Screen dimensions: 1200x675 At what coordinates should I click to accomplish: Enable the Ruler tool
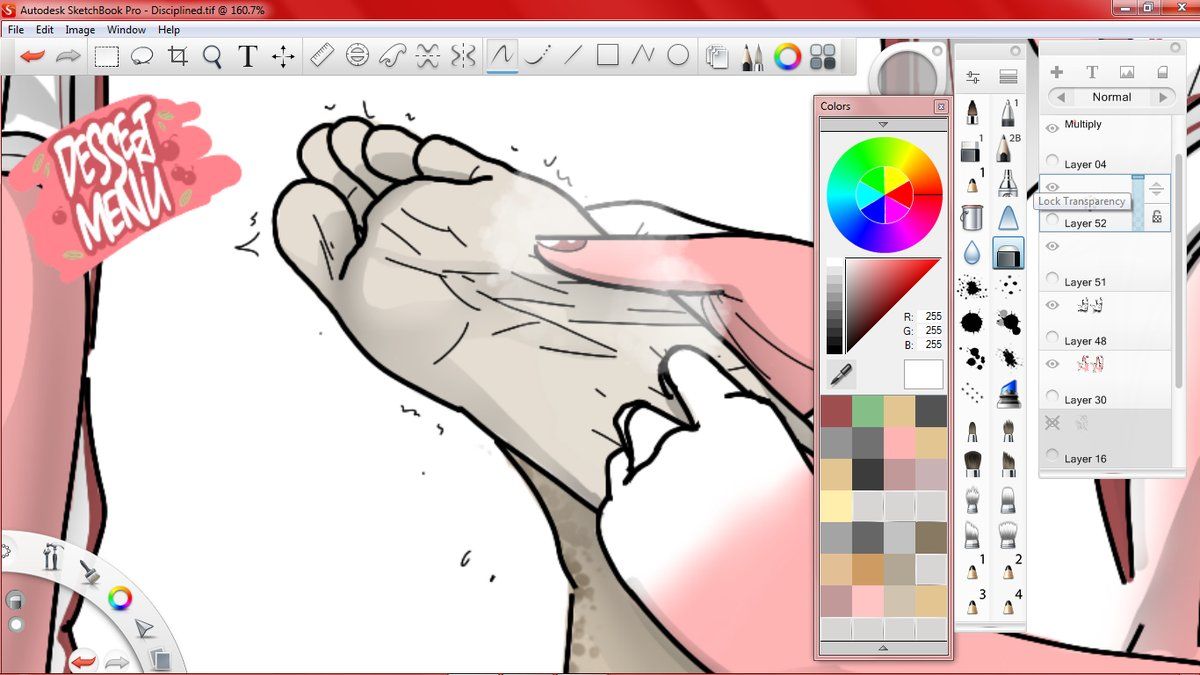(x=322, y=56)
